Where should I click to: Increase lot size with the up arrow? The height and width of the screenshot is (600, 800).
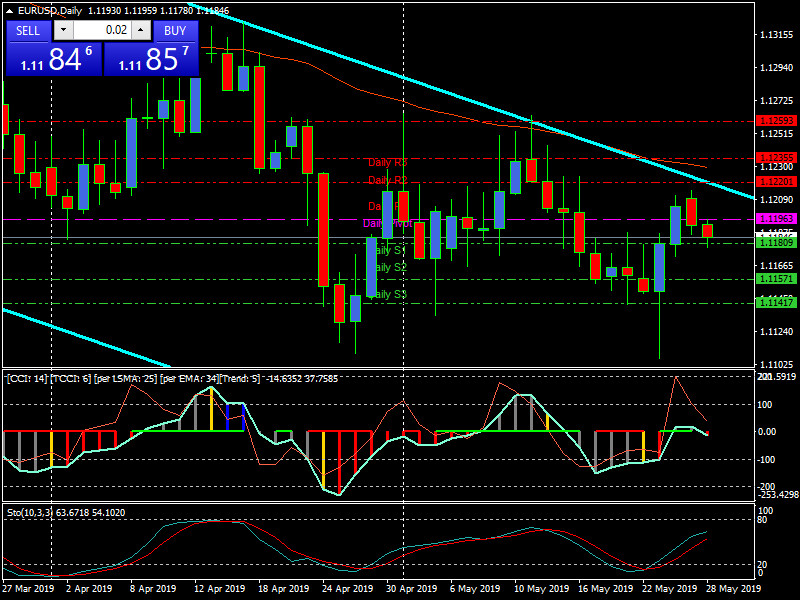click(140, 30)
